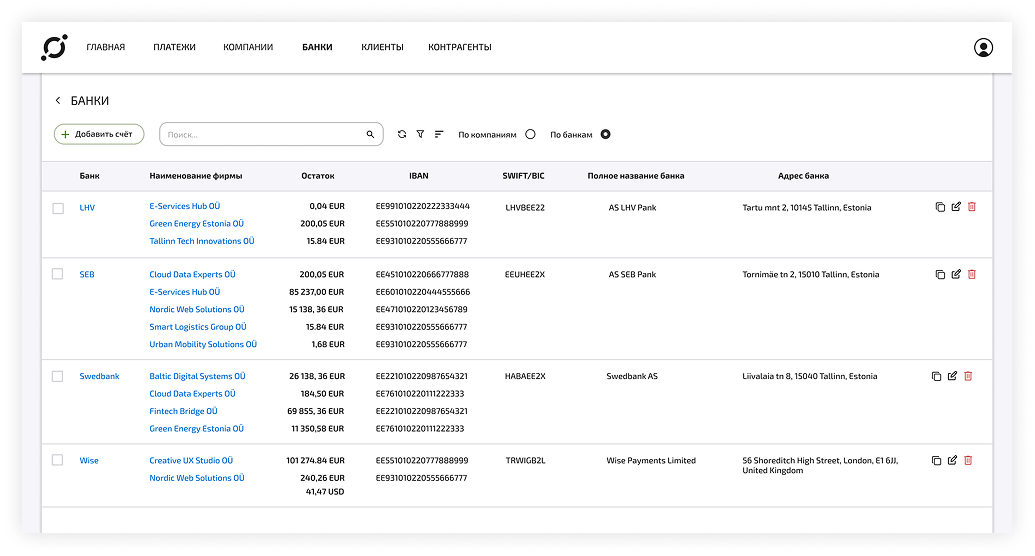The image size is (1035, 556).
Task: Switch to the КЛИЕНТЫ section
Action: 382,47
